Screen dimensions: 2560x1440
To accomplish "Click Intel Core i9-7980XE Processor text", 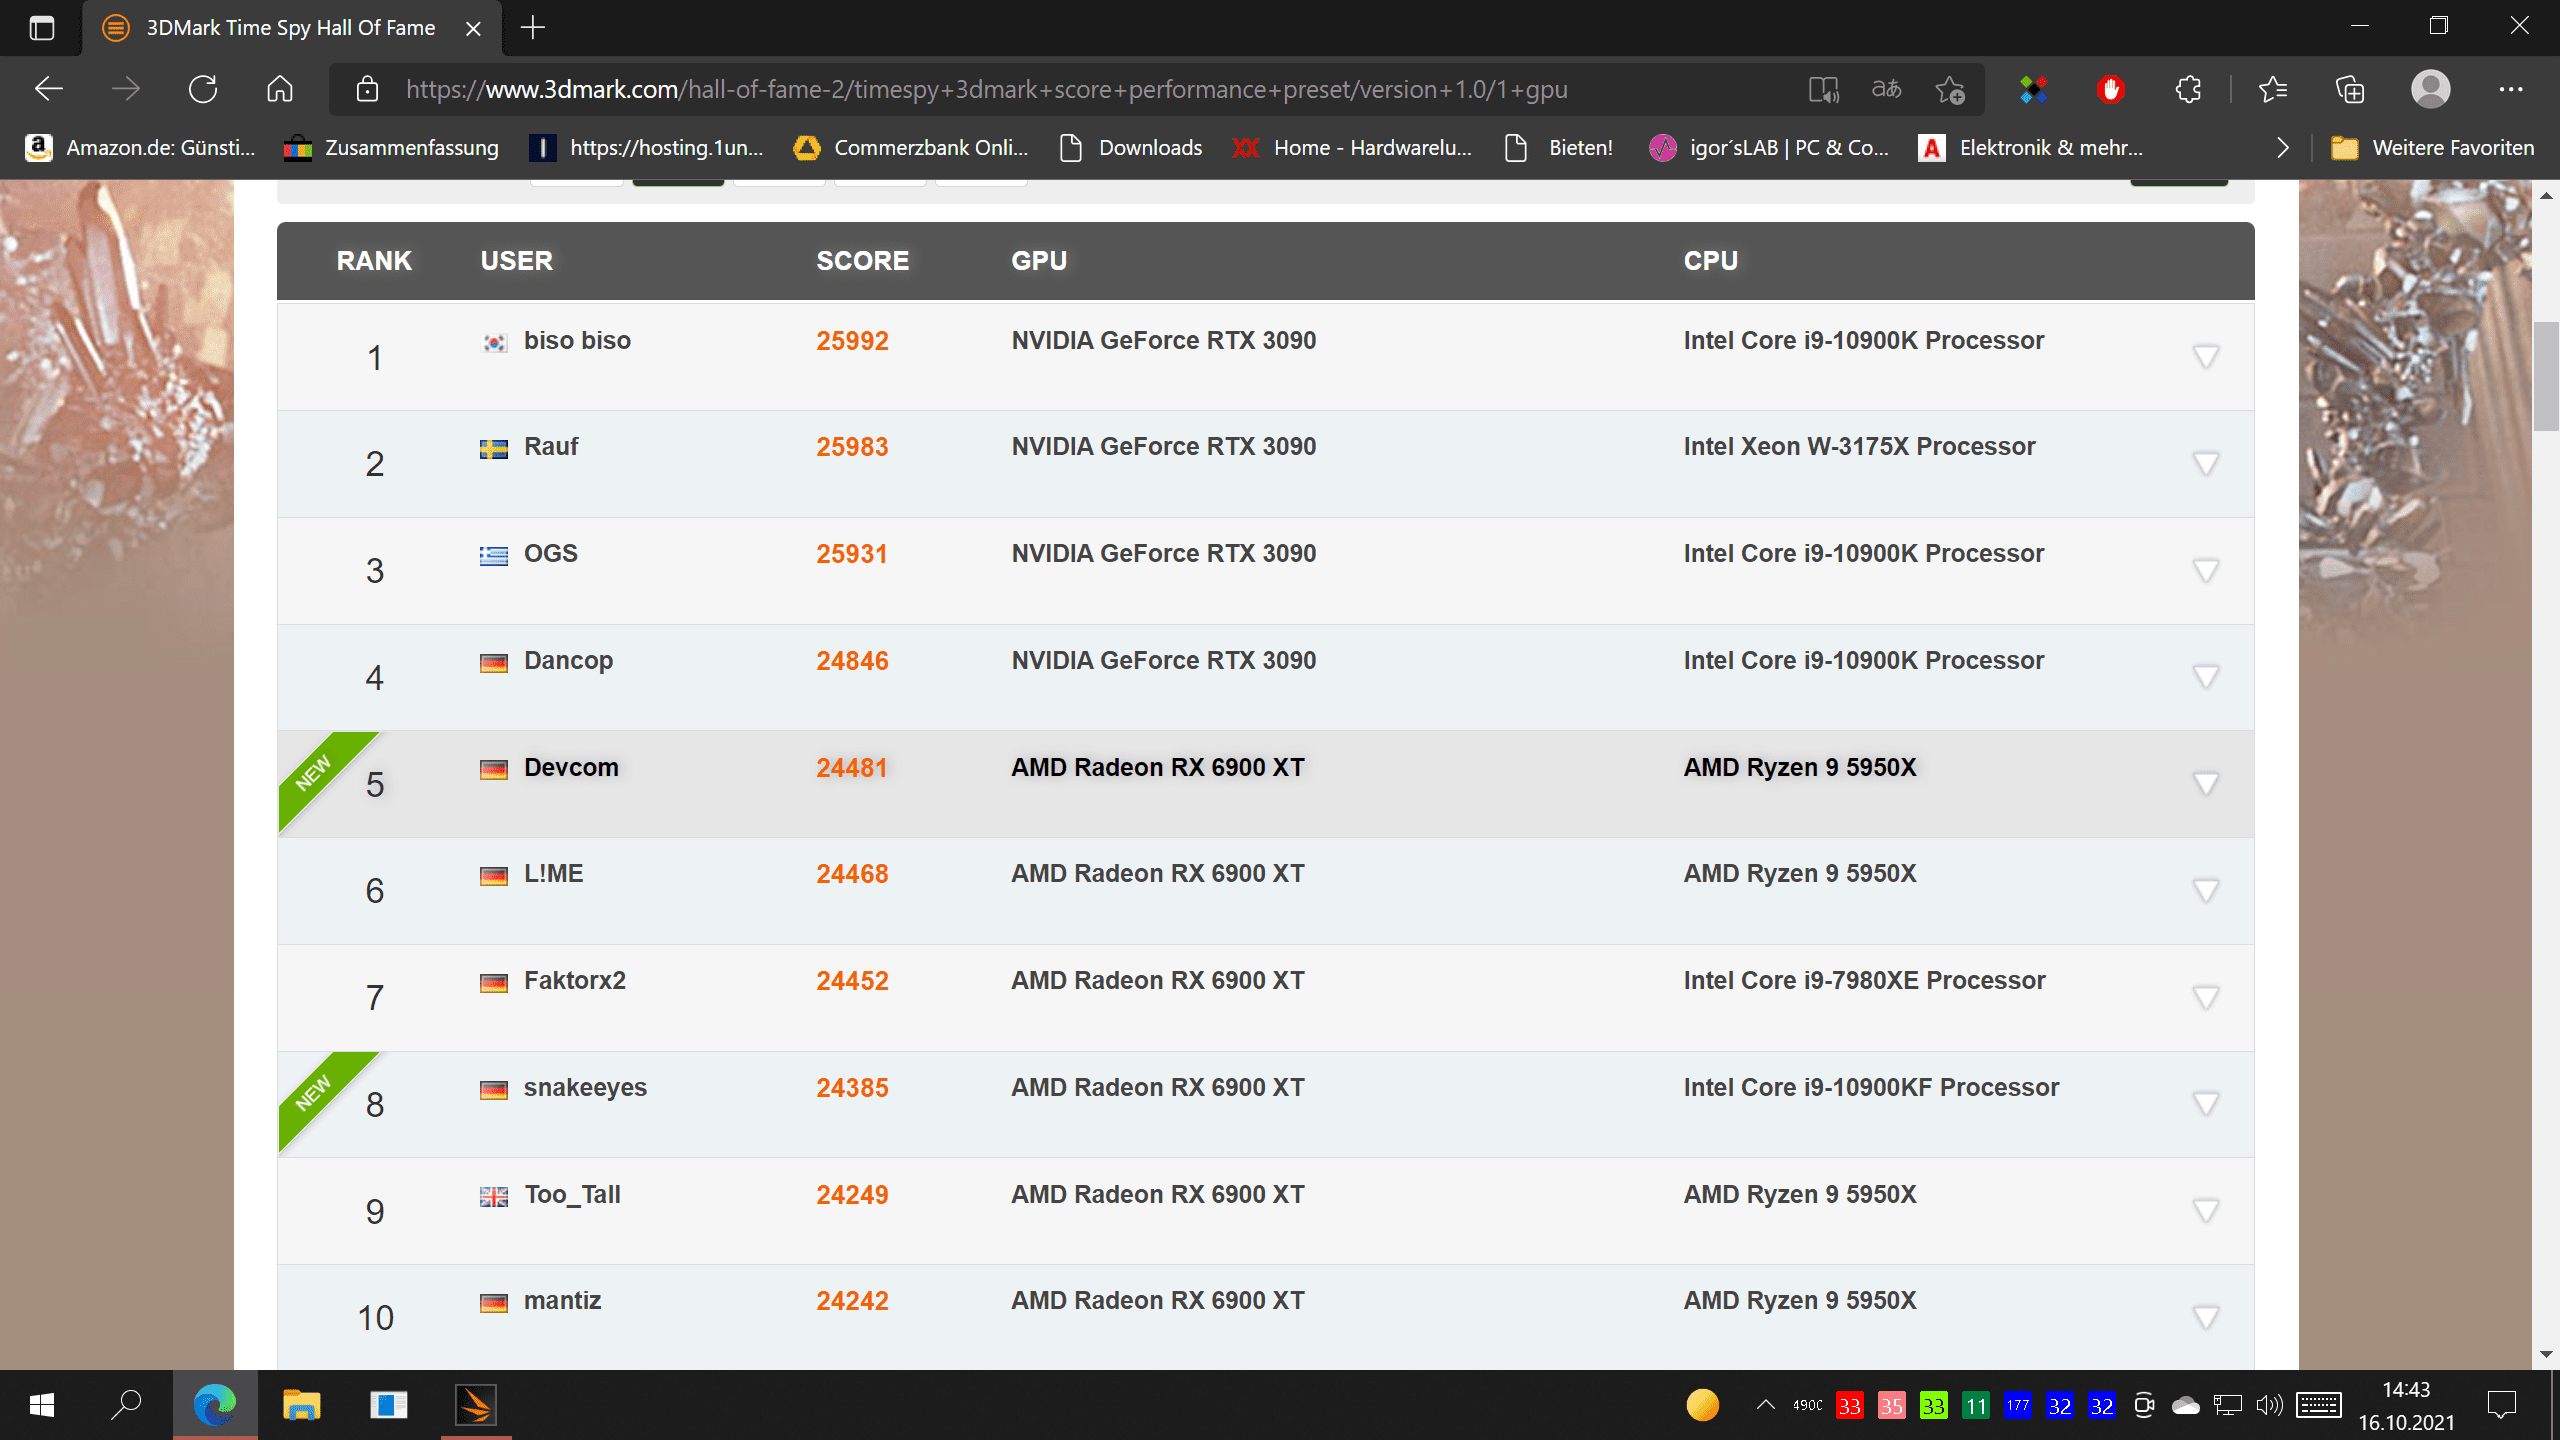I will click(1864, 980).
